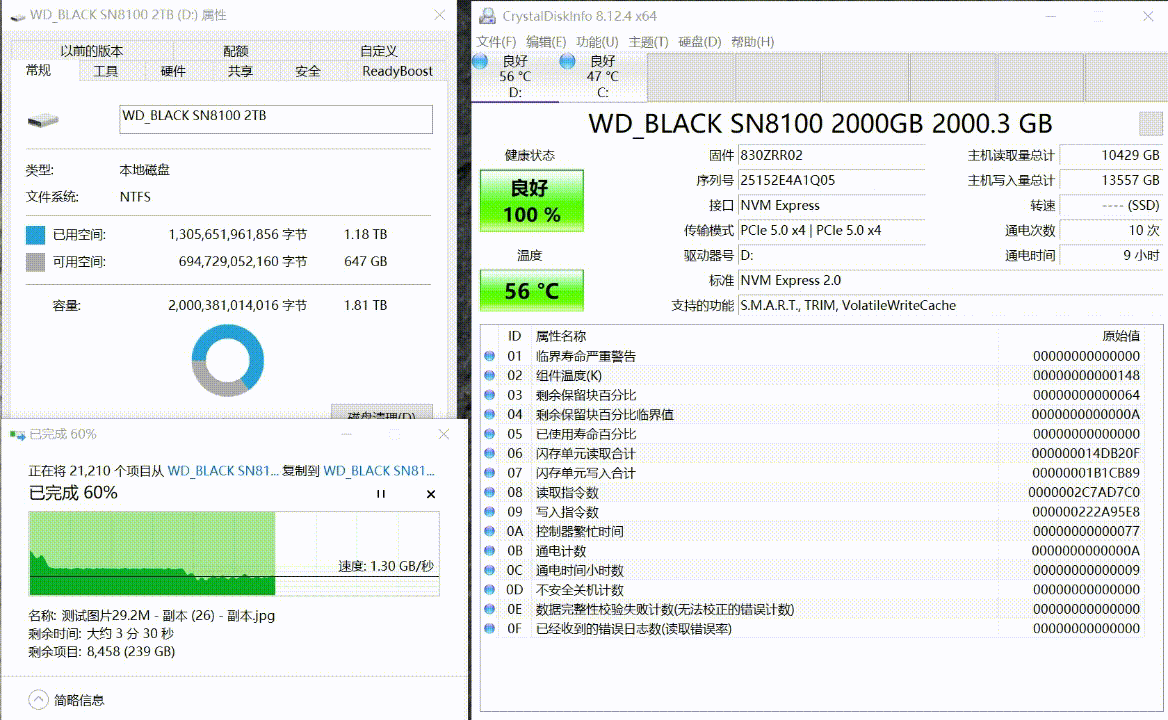This screenshot has height=720, width=1168.
Task: Click the status orb for attribute 09 写入指令数
Action: tap(489, 512)
